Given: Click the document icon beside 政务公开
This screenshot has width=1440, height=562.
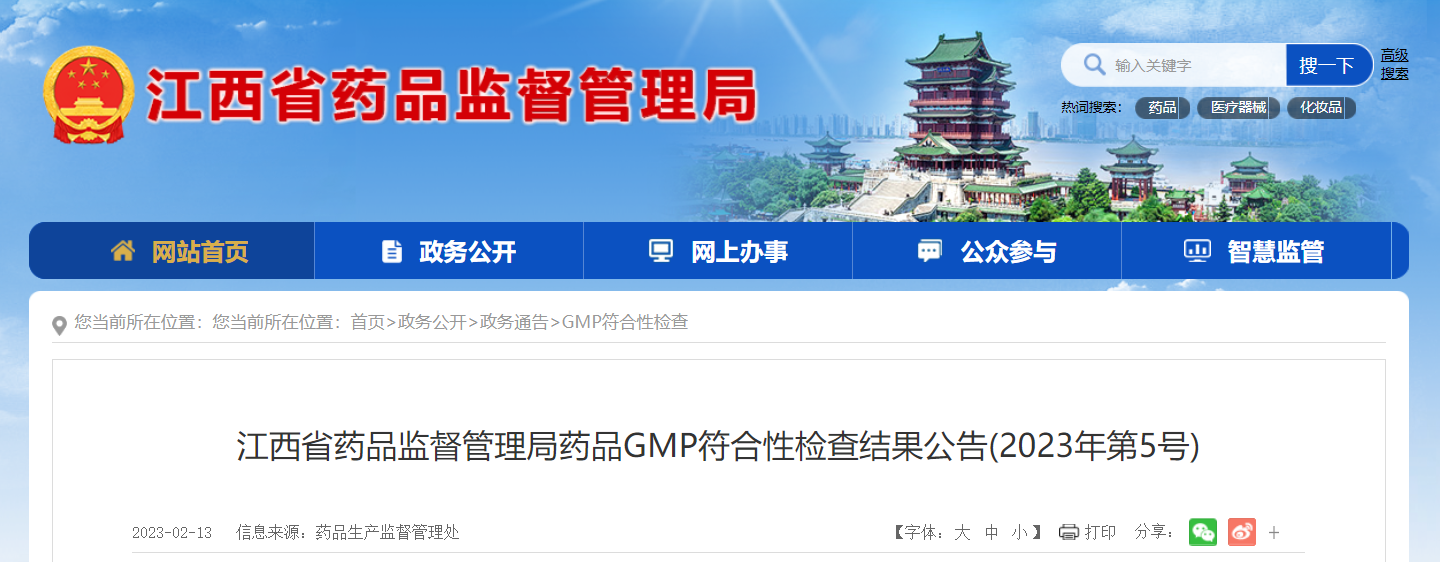Looking at the screenshot, I should (x=392, y=251).
